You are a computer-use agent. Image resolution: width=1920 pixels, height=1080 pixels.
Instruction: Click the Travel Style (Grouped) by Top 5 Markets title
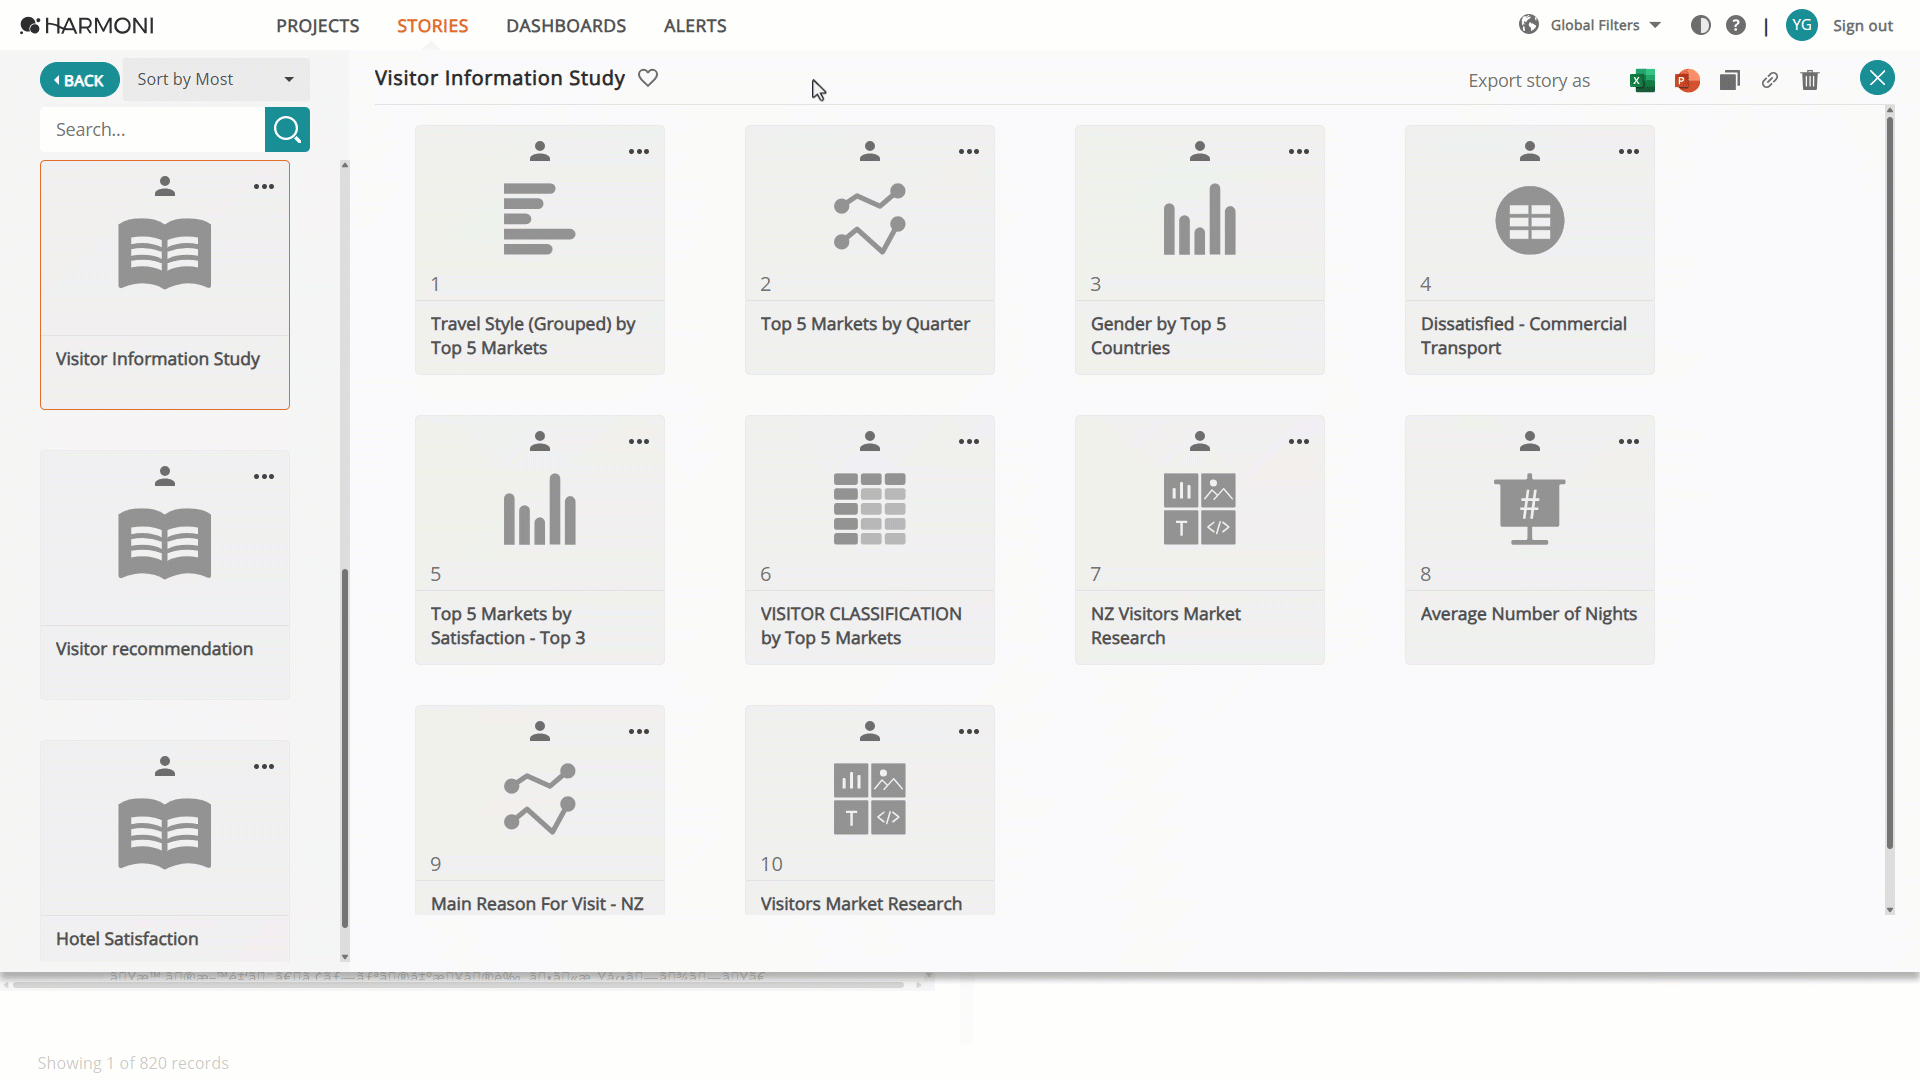(533, 336)
